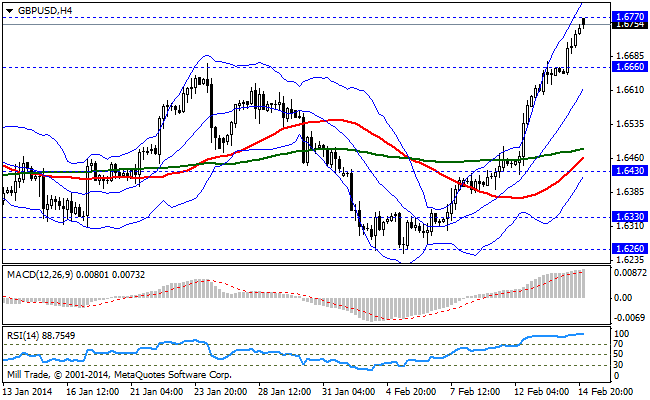Click the 1.6770 price level label
The height and width of the screenshot is (400, 650).
pyautogui.click(x=630, y=17)
